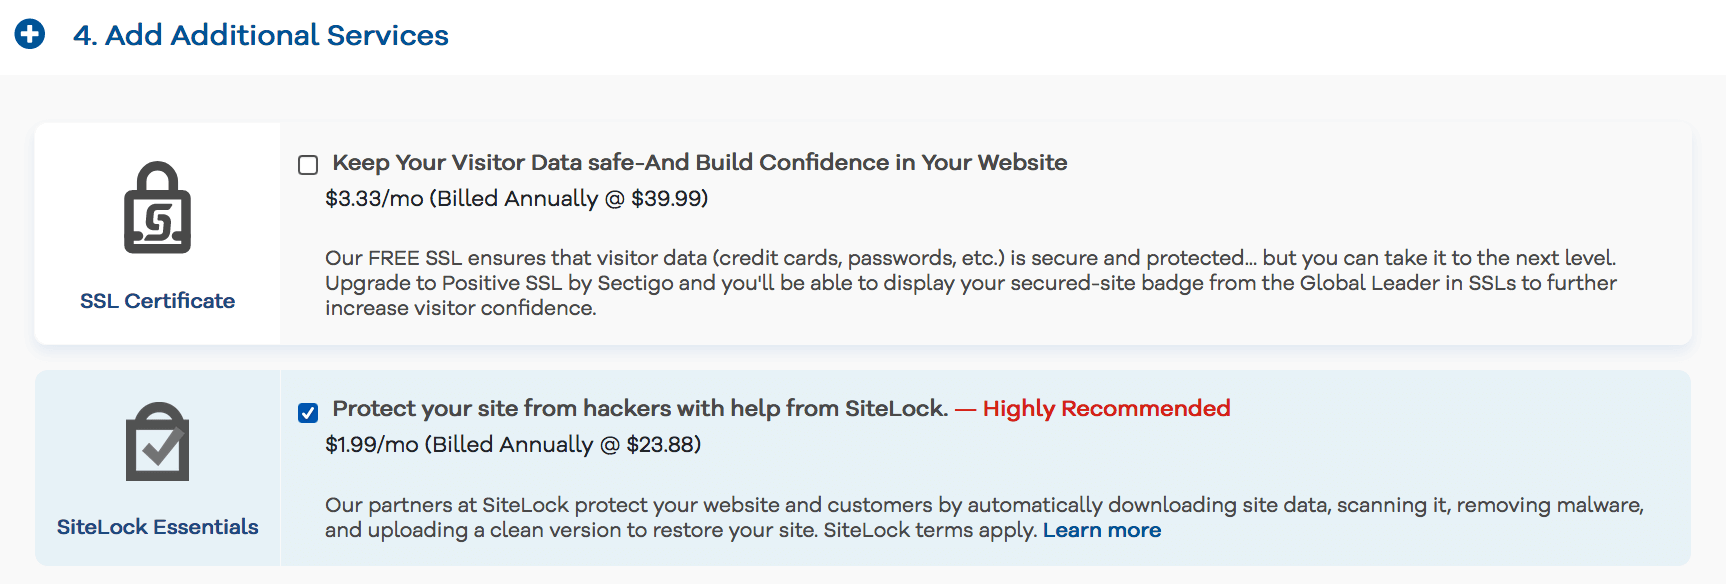Viewport: 1726px width, 584px height.
Task: Select the SiteLock Essentials label
Action: (157, 527)
